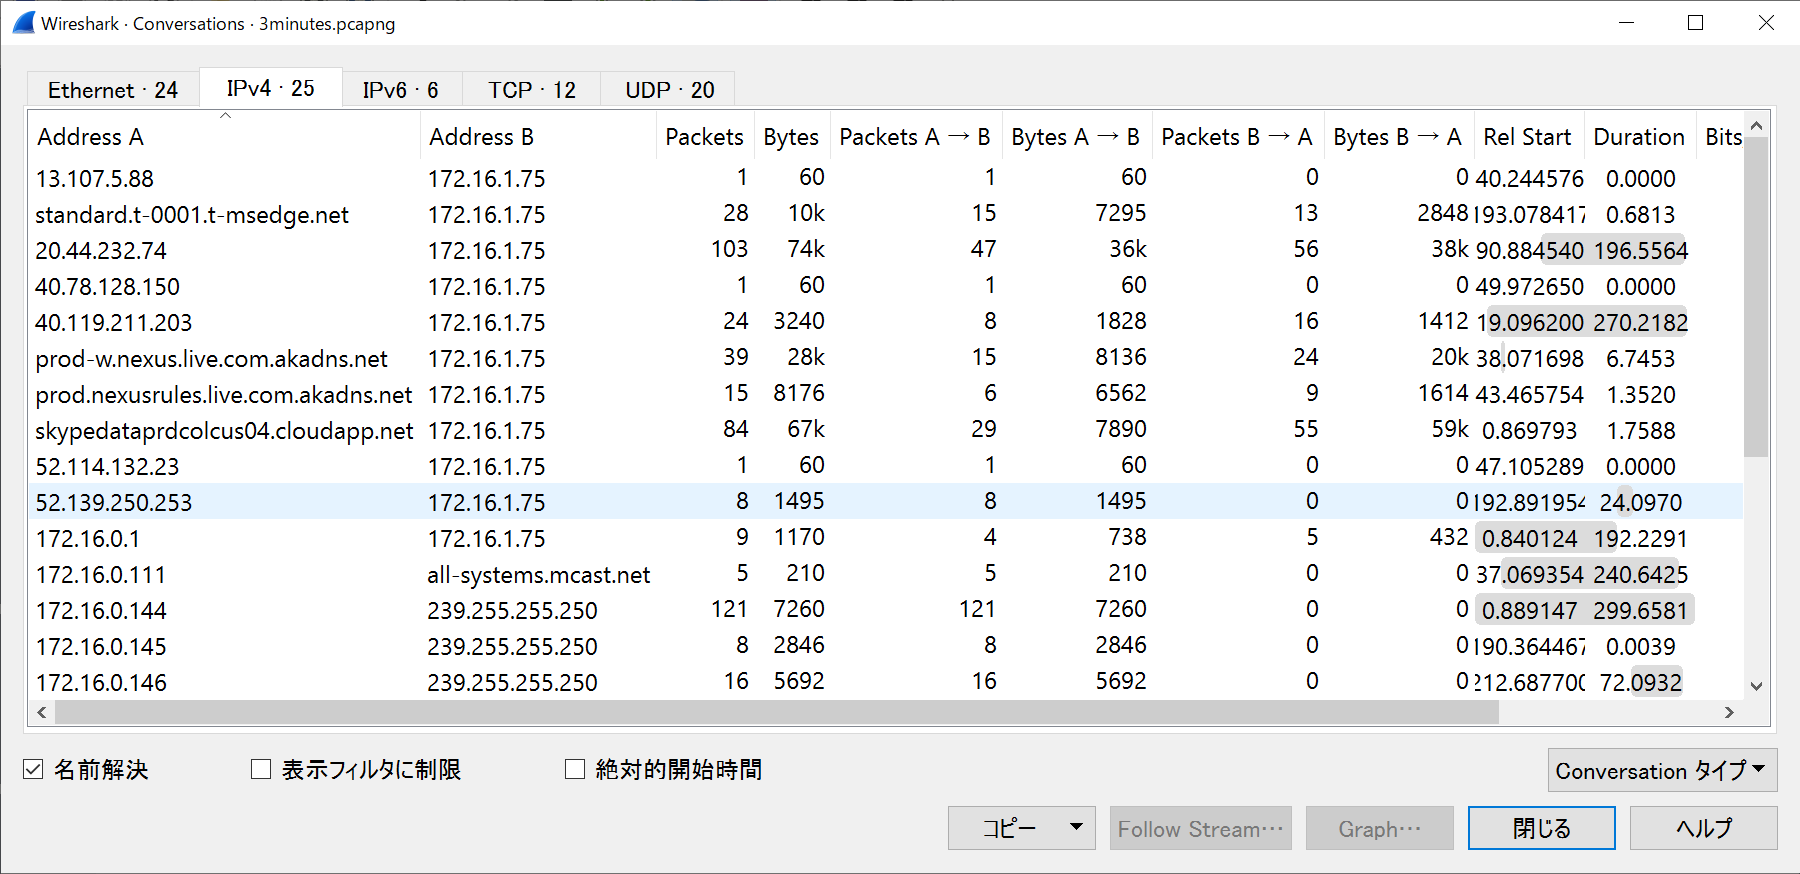
Task: Select the 172.16.0.145 conversation row
Action: (886, 646)
